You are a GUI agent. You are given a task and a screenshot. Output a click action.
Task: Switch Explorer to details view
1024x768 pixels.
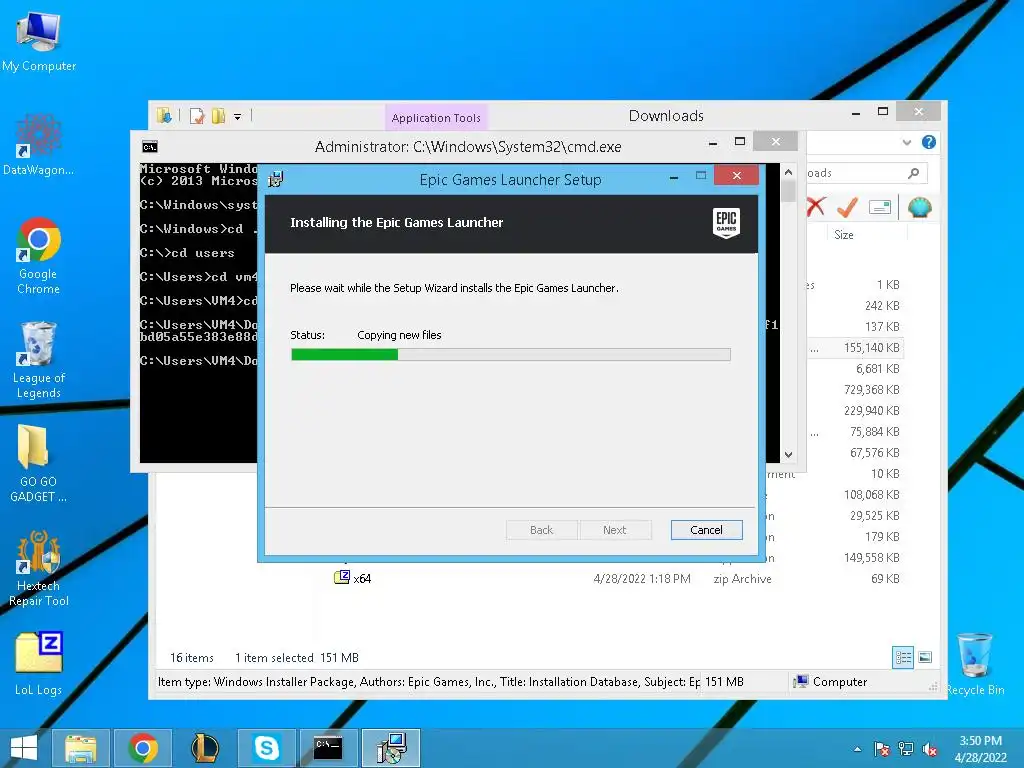pyautogui.click(x=903, y=657)
